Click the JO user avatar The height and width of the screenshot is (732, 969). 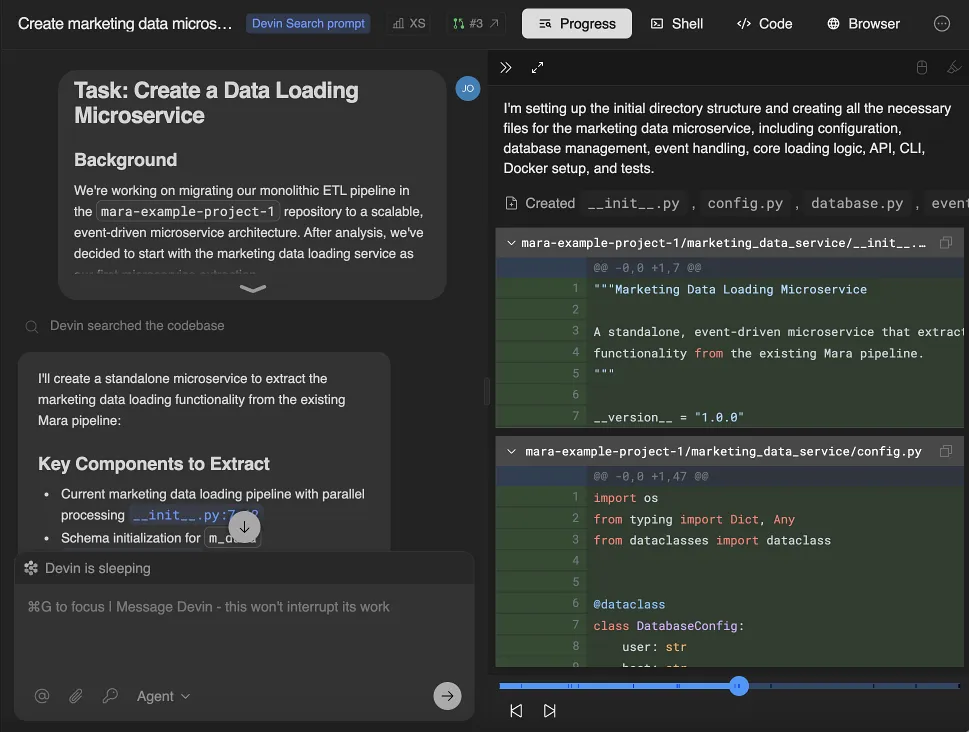468,88
